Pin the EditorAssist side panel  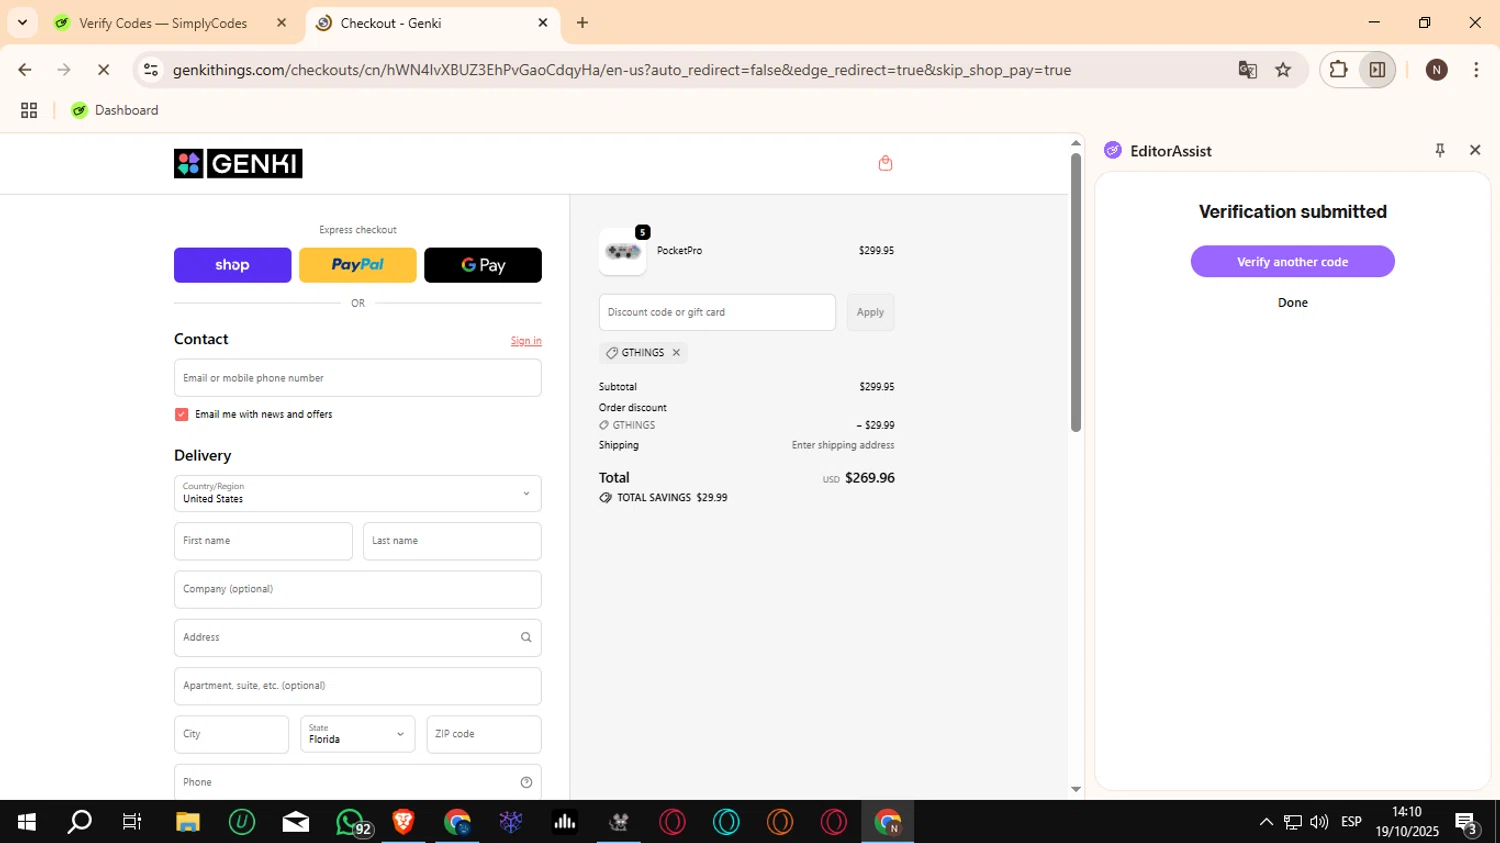tap(1440, 150)
